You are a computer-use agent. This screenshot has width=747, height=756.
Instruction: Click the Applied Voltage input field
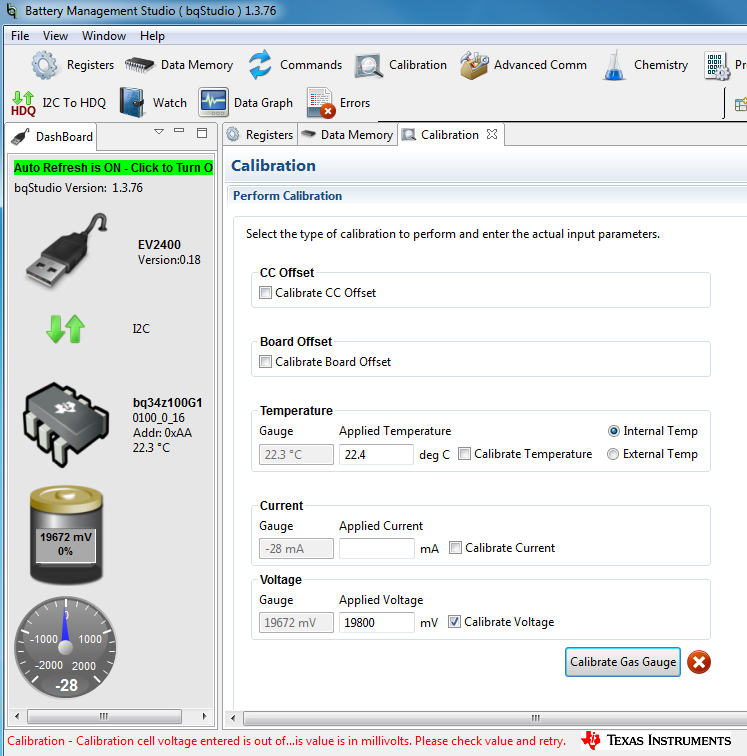click(x=377, y=622)
